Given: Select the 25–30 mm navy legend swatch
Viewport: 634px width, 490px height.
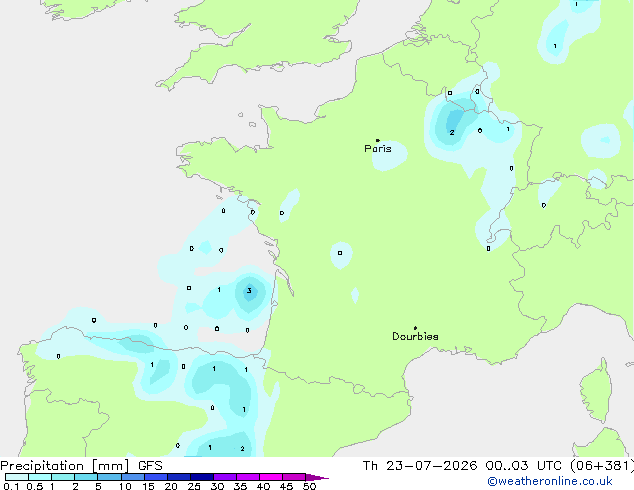Looking at the screenshot, I should [x=202, y=477].
